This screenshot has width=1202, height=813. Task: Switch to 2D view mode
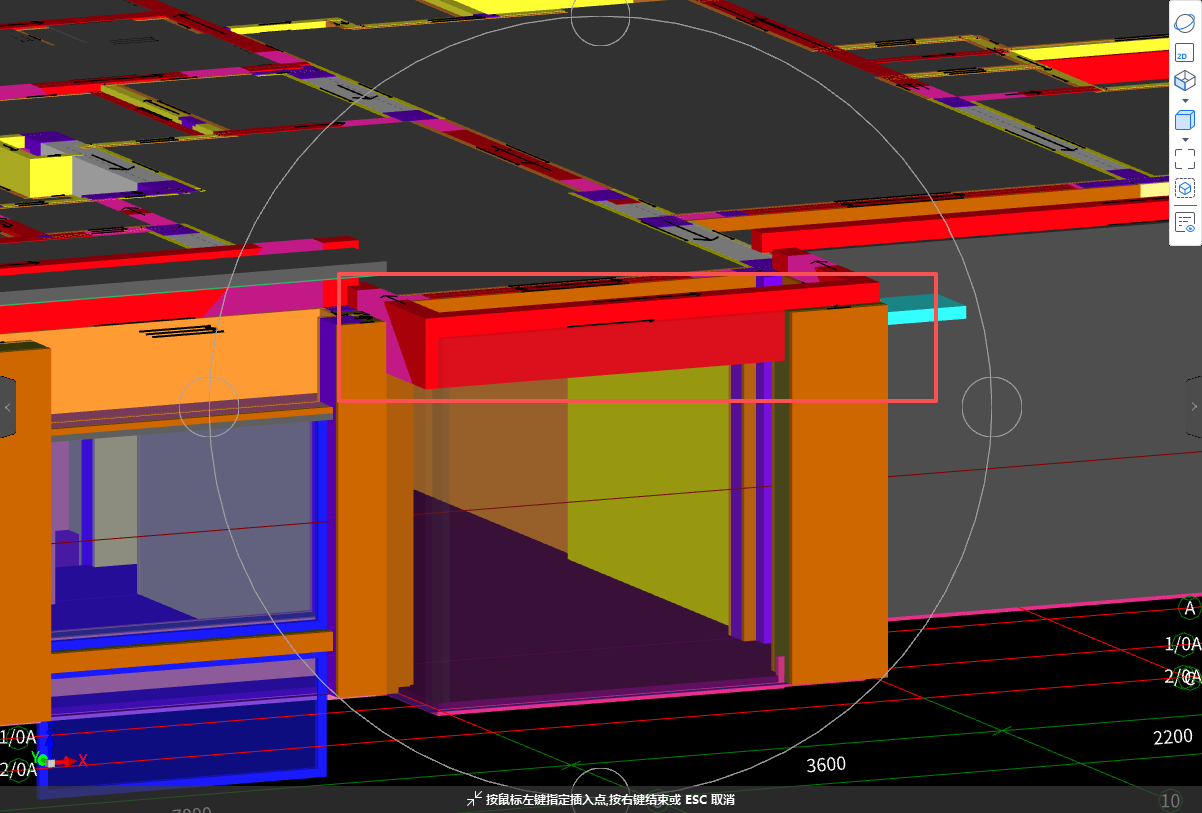click(x=1184, y=54)
